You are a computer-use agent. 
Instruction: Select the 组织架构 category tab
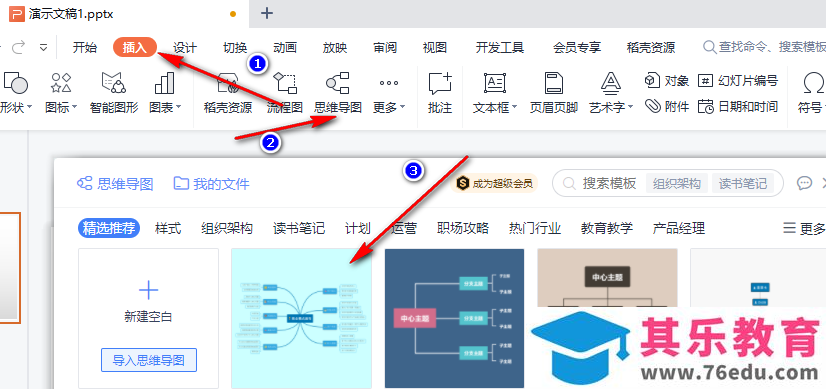coord(227,228)
